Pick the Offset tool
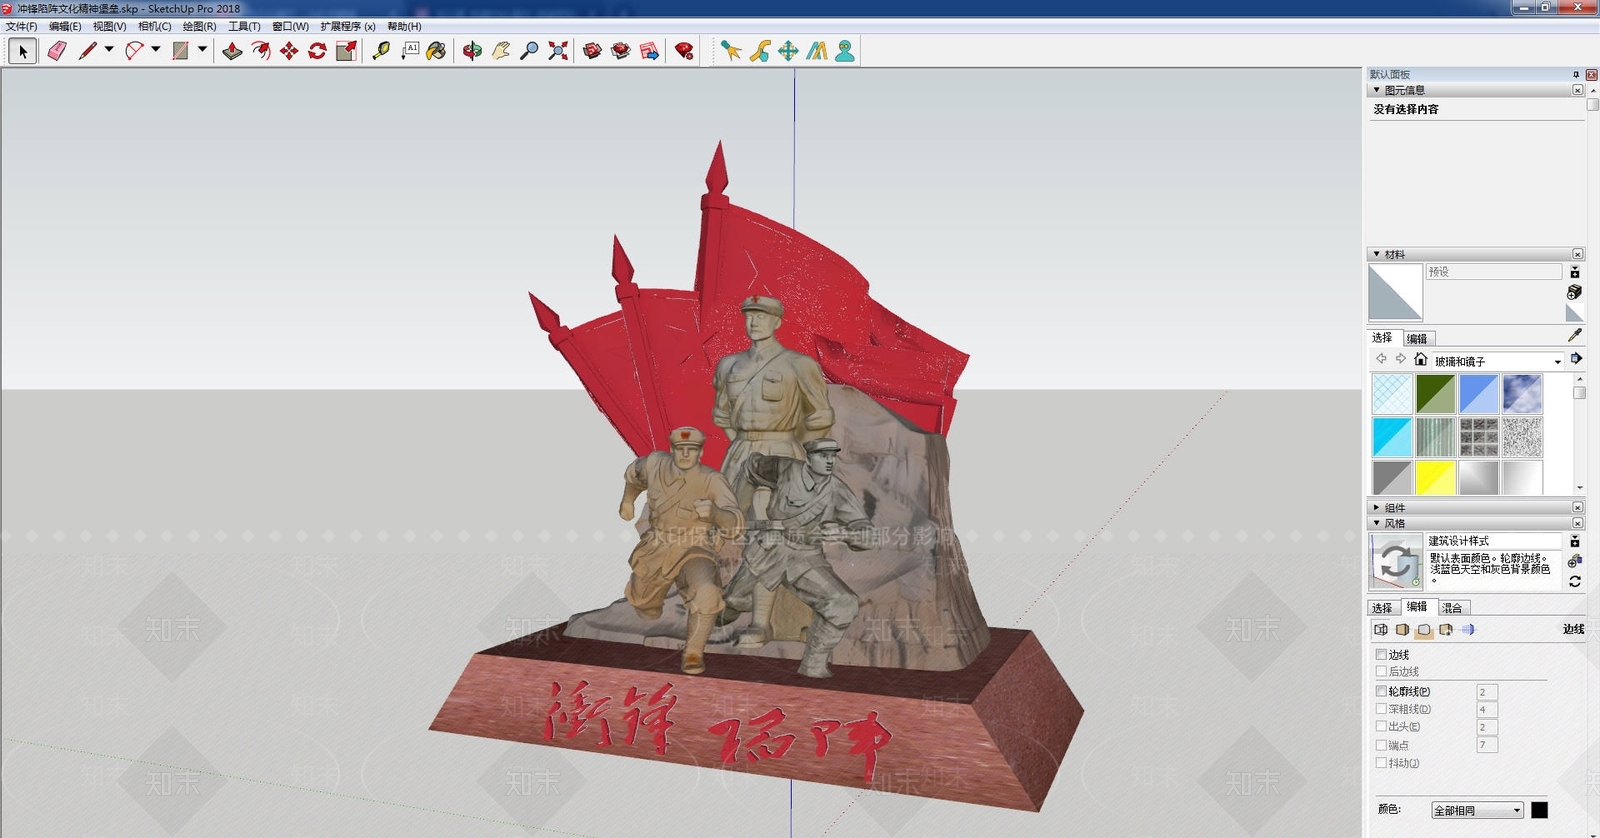 coord(261,51)
